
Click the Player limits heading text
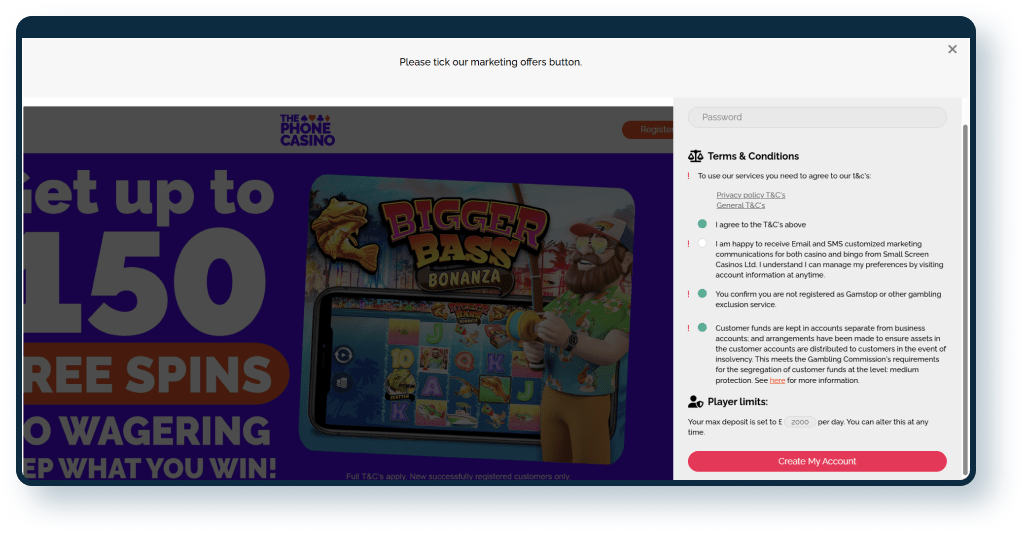(737, 401)
